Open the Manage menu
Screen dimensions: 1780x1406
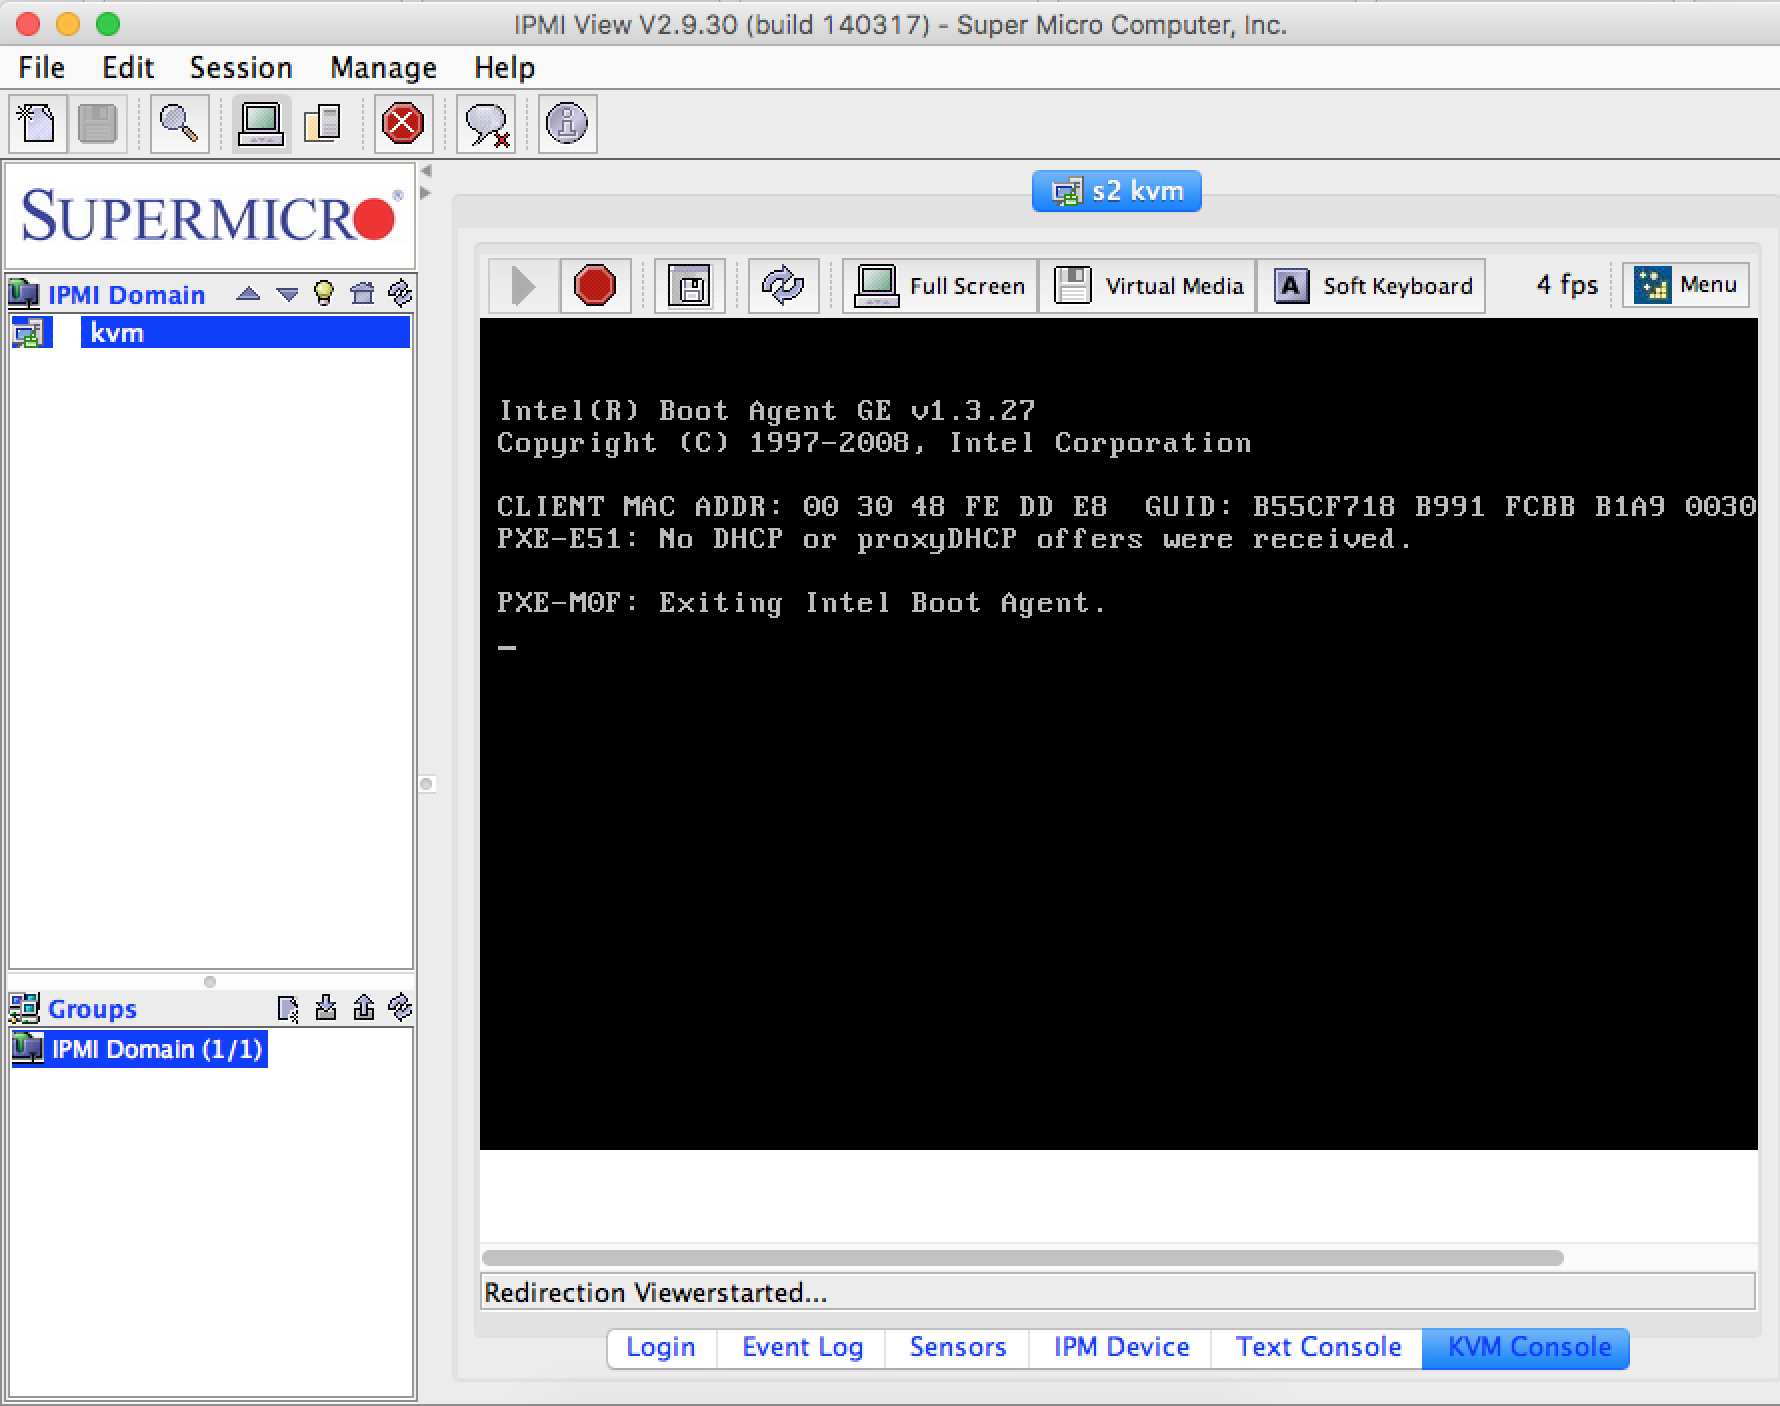[x=384, y=68]
